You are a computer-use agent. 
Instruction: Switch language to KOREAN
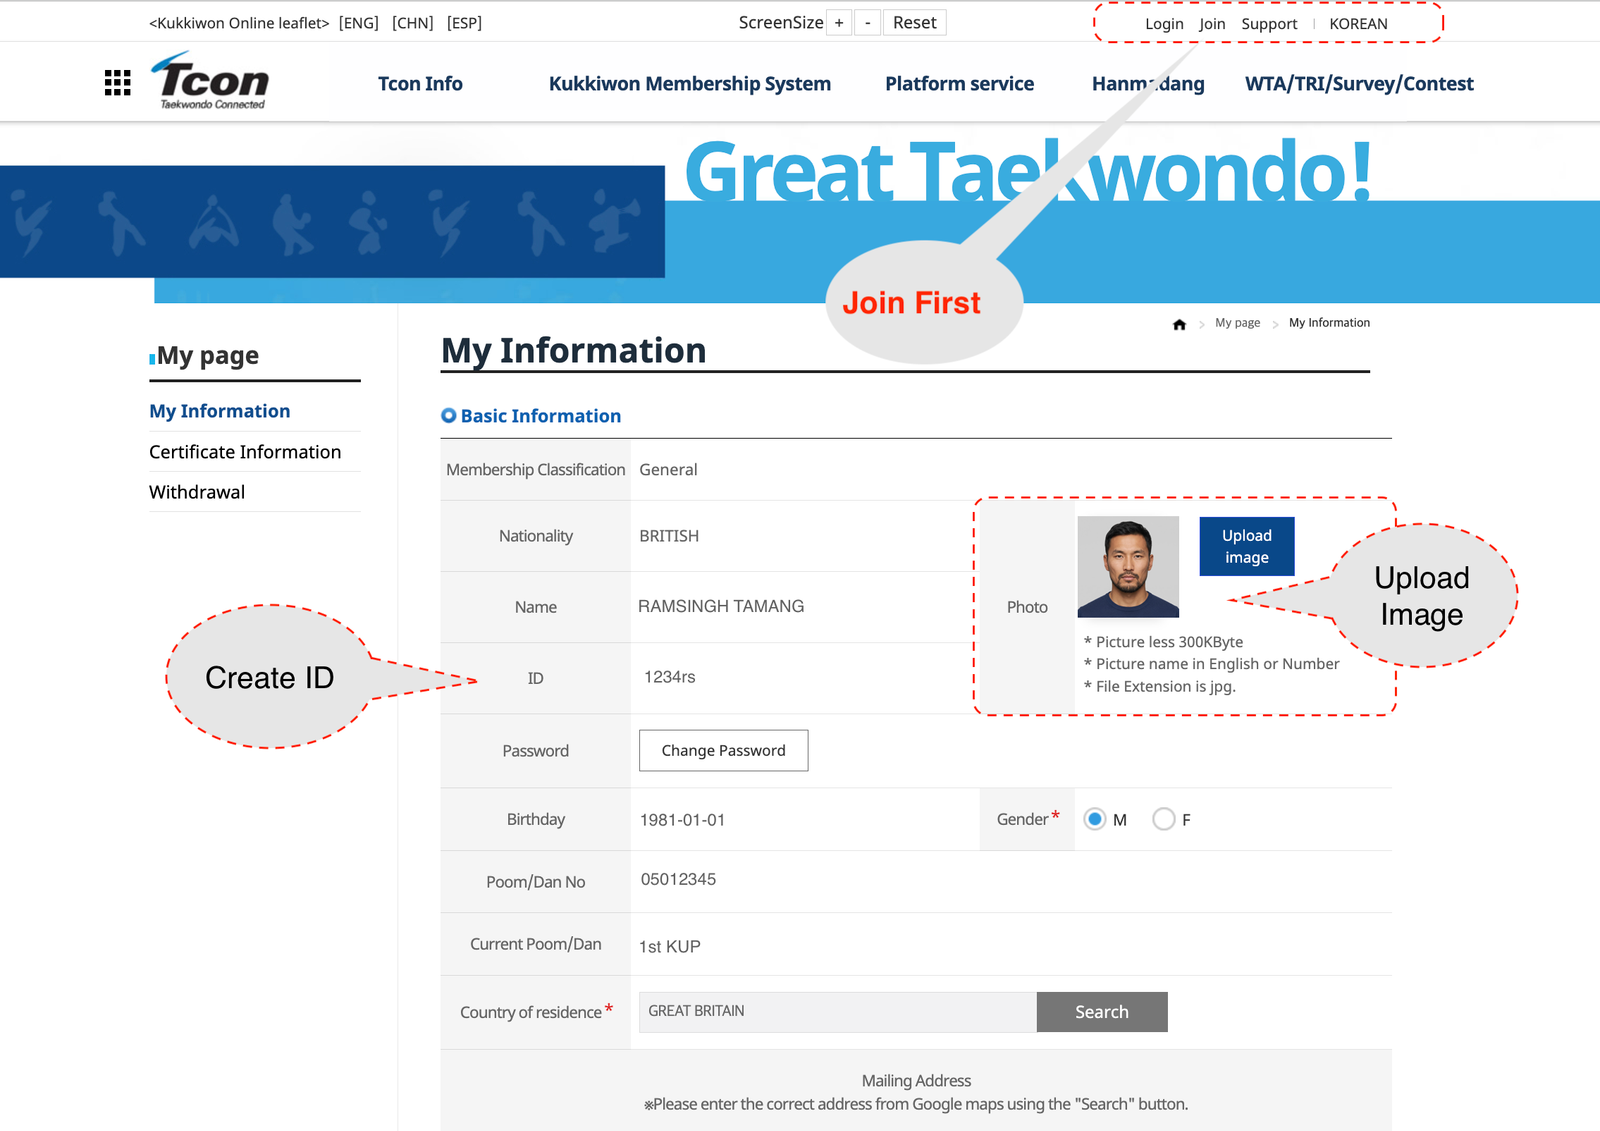click(1358, 24)
